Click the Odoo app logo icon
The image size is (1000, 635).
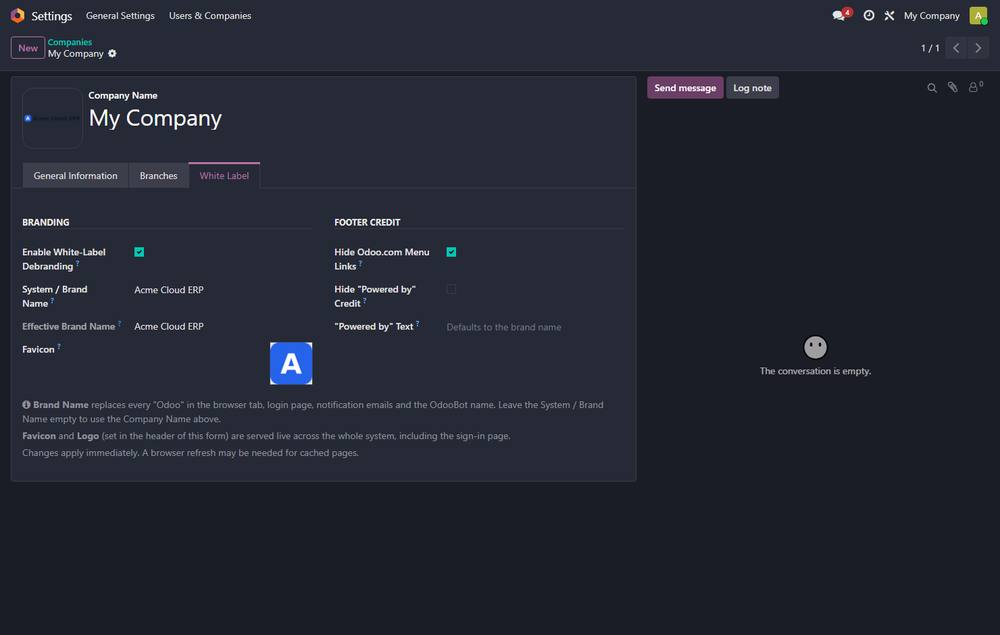(17, 15)
